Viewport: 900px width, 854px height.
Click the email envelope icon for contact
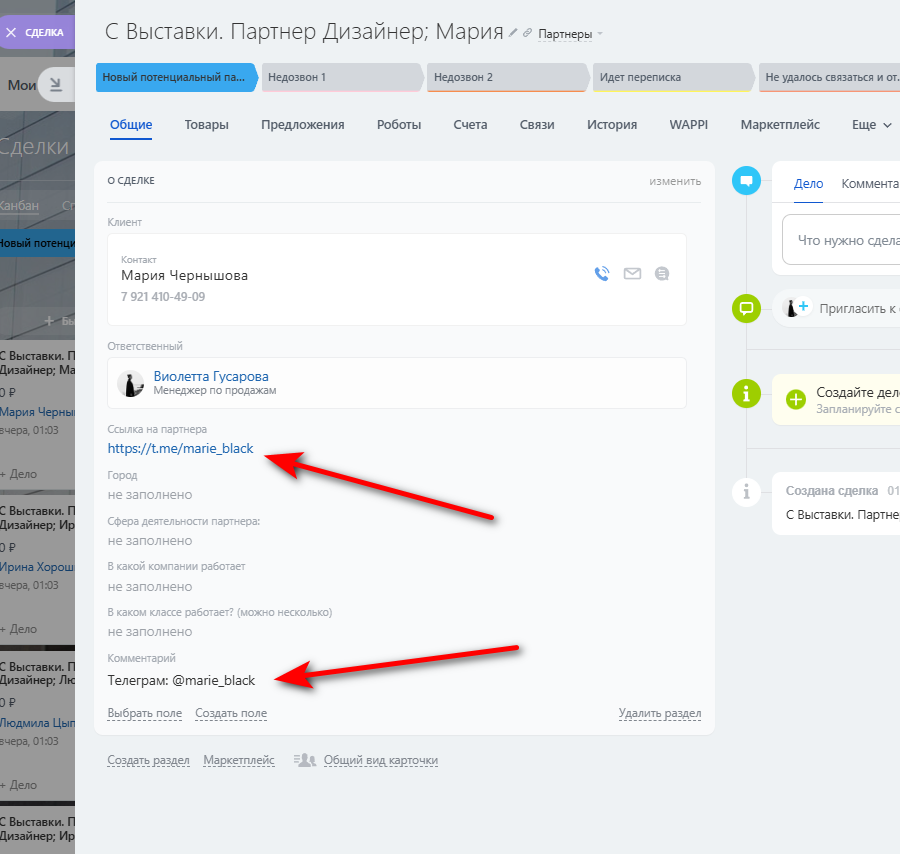point(632,274)
